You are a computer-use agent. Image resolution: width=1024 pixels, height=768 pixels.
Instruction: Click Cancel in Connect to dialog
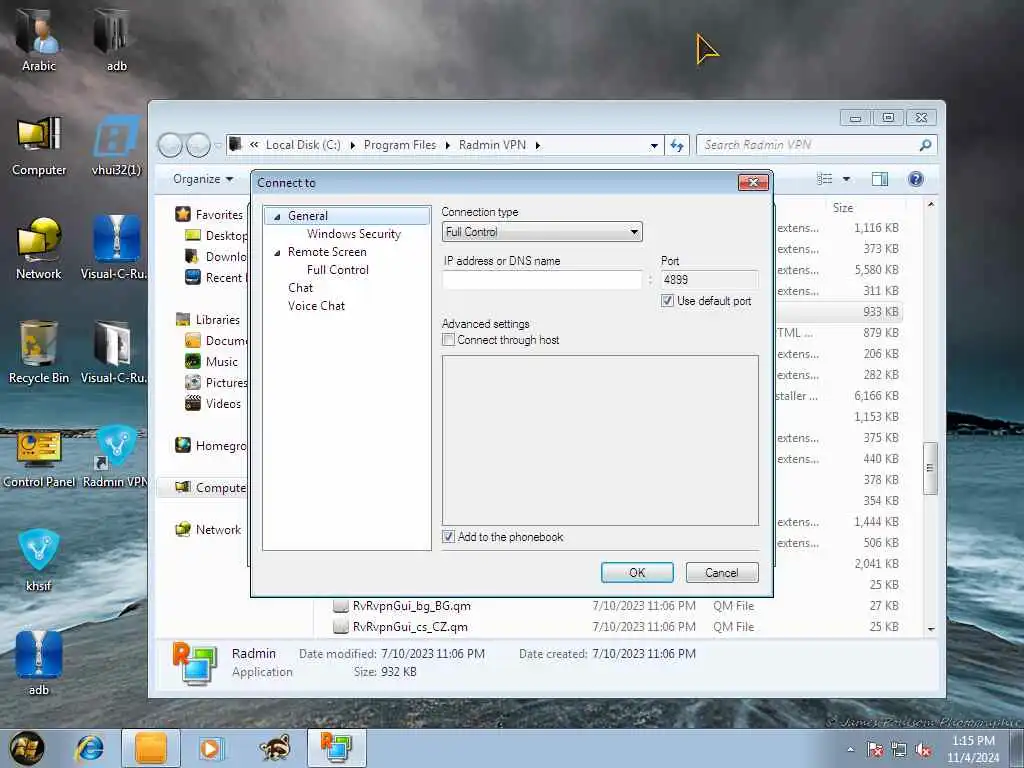[722, 573]
